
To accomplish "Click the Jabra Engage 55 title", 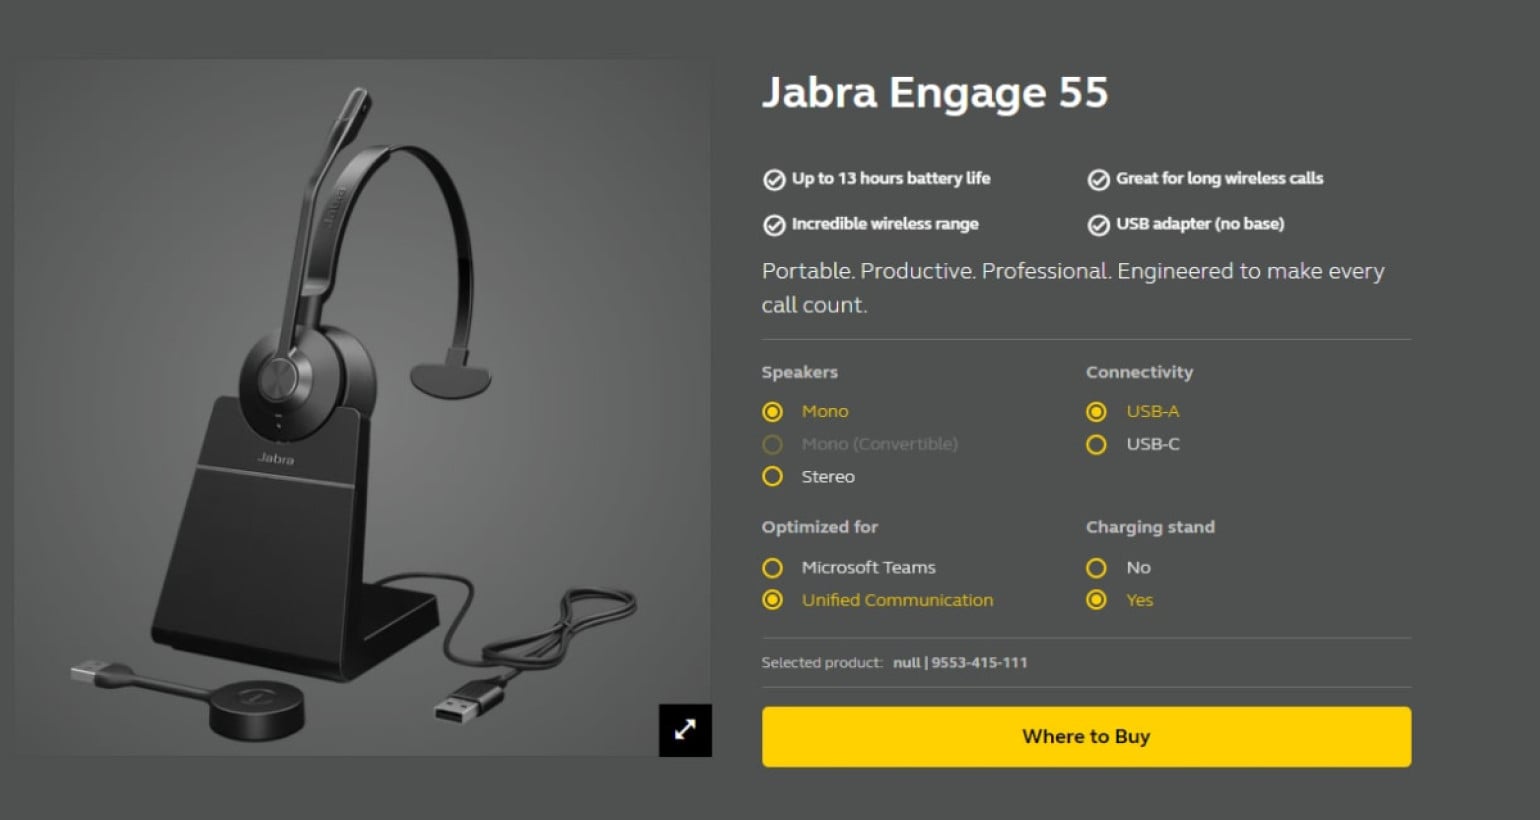I will pos(935,93).
